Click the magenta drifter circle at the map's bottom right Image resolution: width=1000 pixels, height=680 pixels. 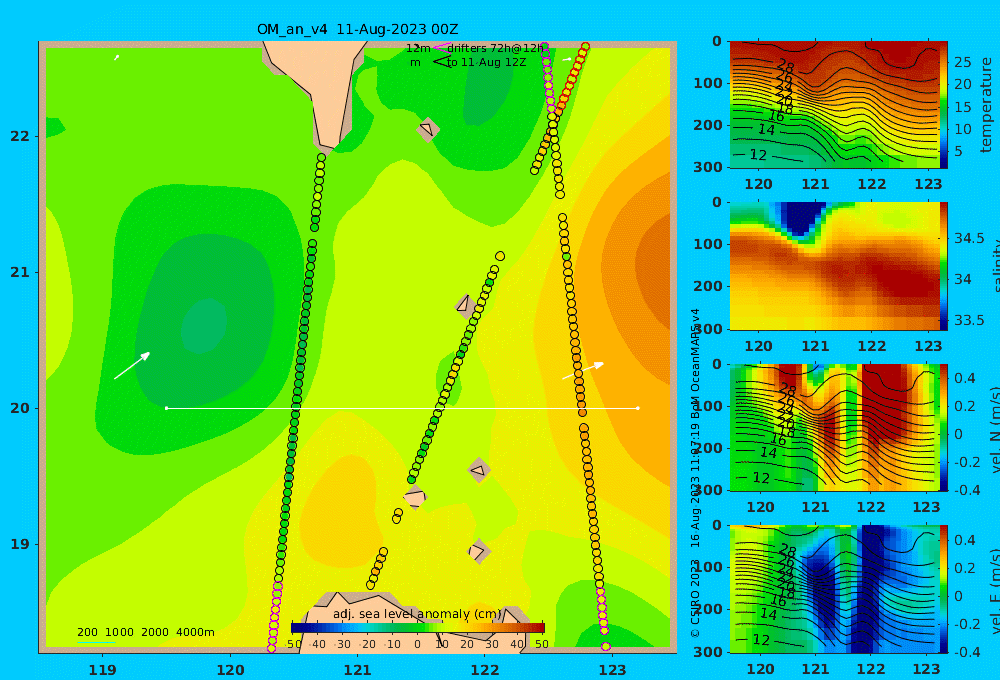(606, 646)
